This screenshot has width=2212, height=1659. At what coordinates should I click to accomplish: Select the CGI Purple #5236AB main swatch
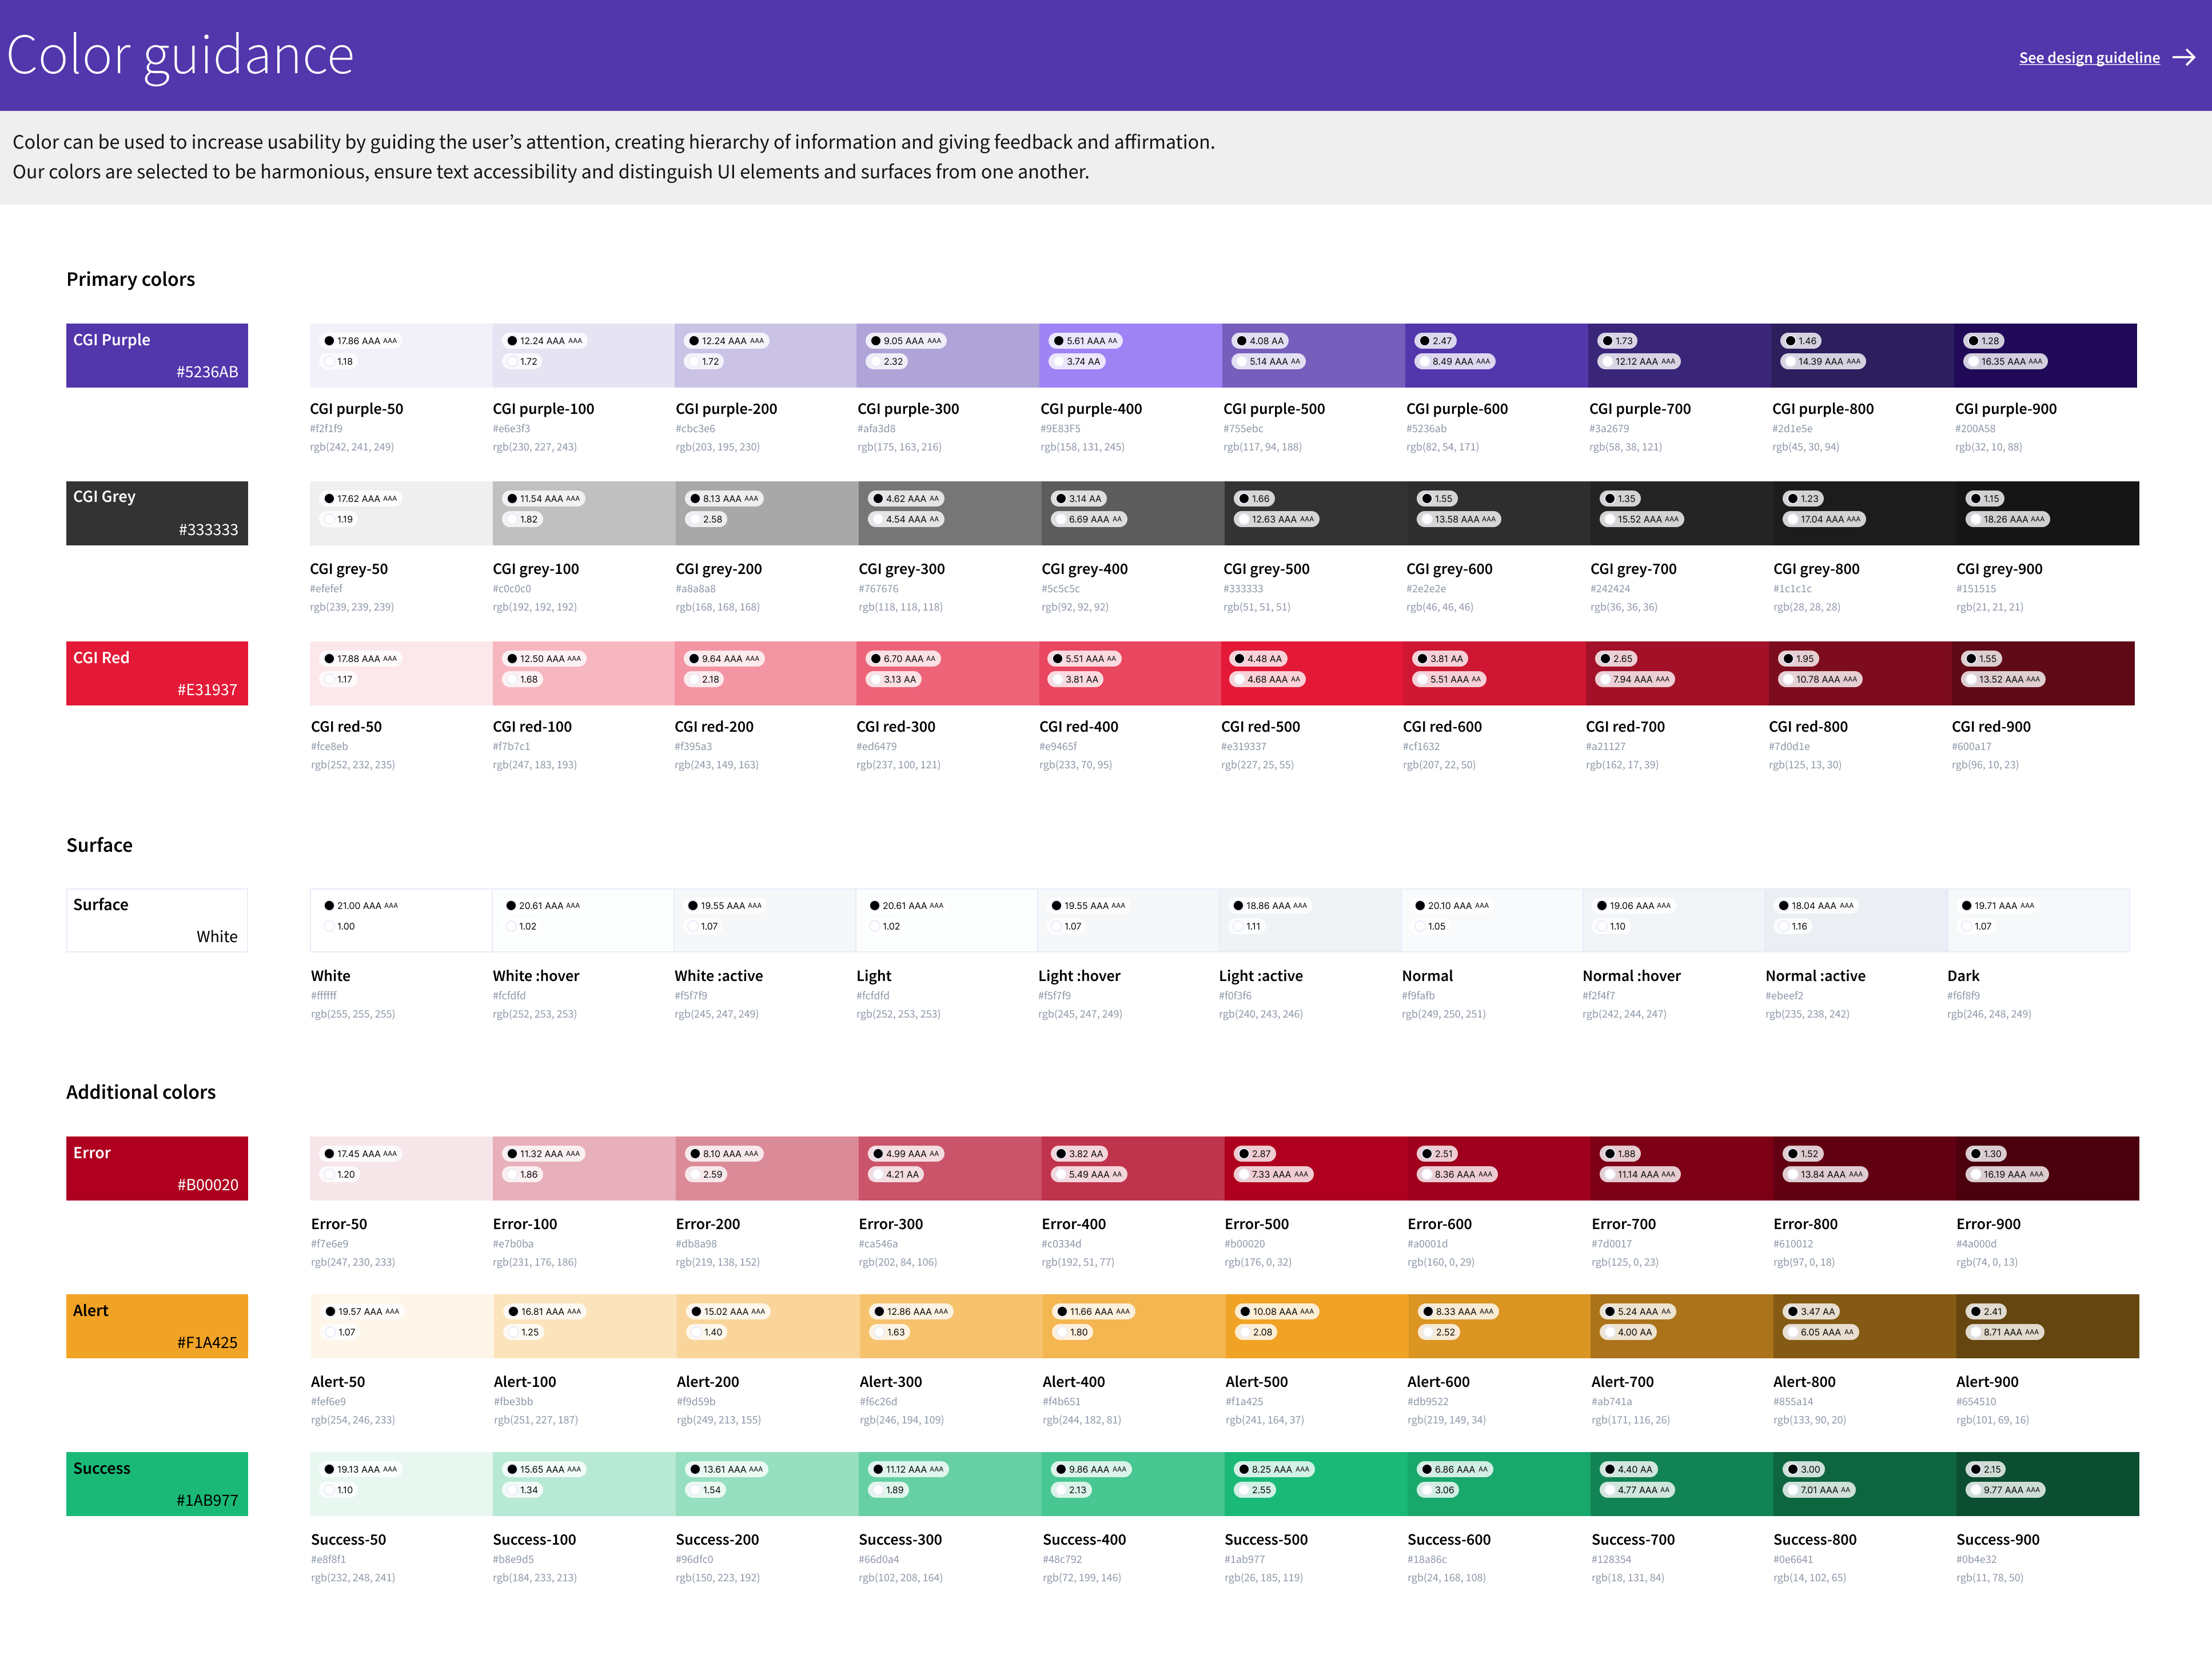[x=157, y=355]
